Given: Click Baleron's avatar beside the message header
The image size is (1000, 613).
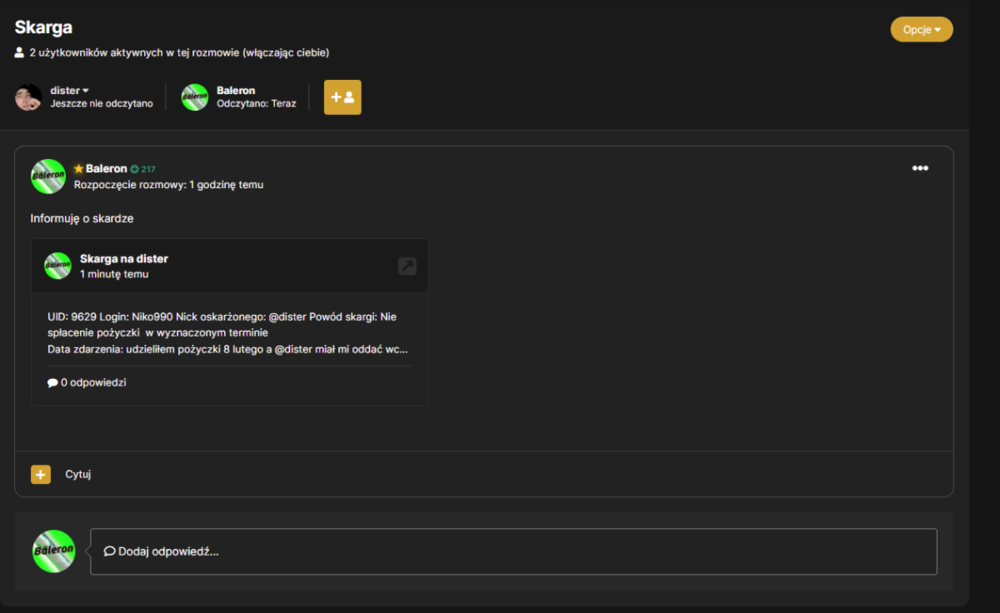Looking at the screenshot, I should point(48,176).
